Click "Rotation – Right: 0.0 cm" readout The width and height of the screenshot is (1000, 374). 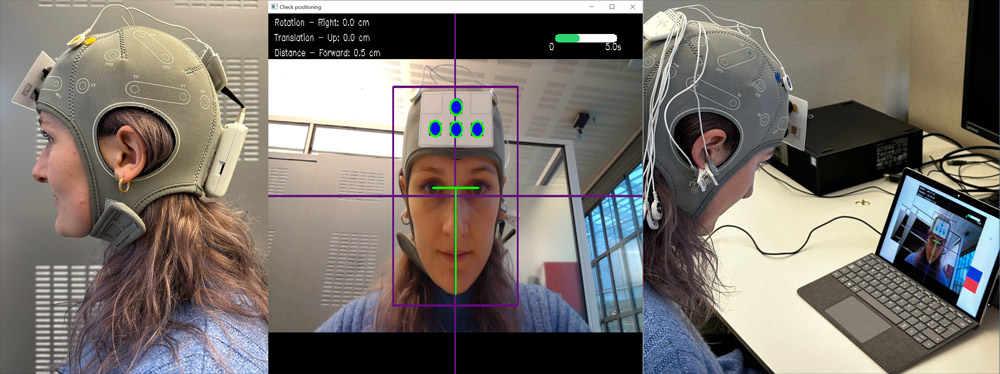tap(322, 22)
